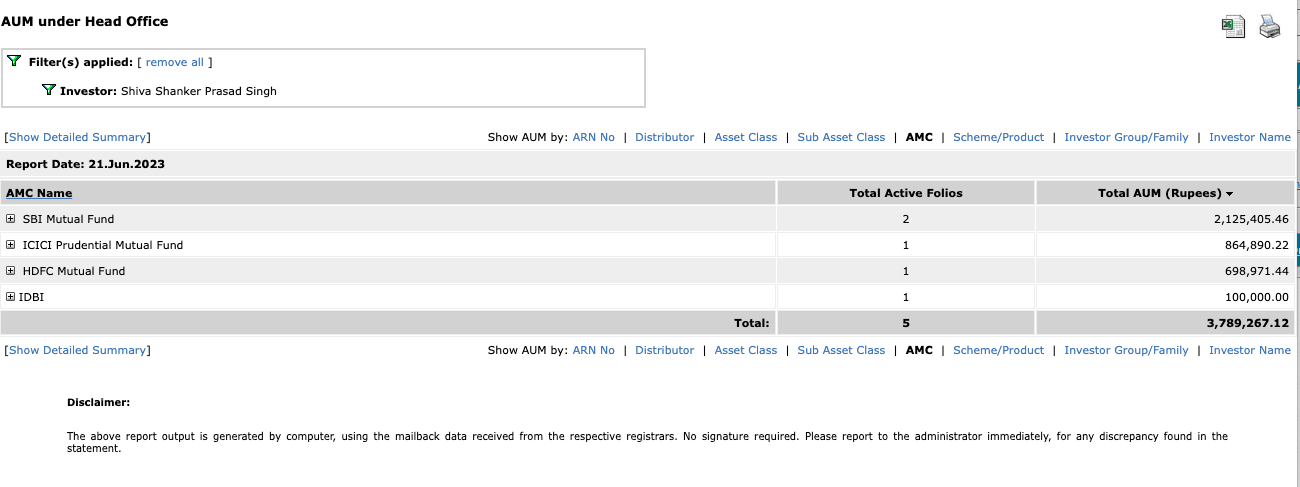Expand the ICICI Prudential Mutual Fund row
1300x487 pixels.
(x=11, y=245)
